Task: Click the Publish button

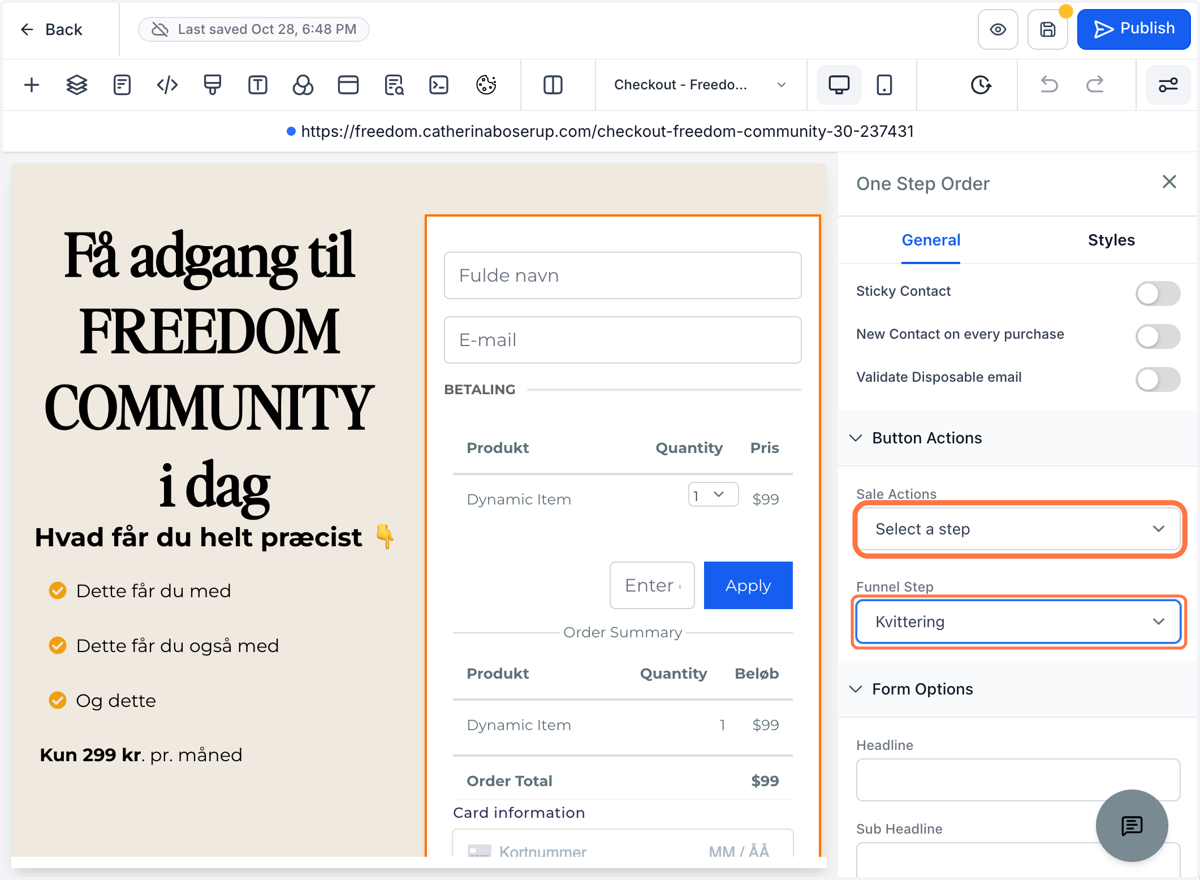Action: click(x=1134, y=29)
